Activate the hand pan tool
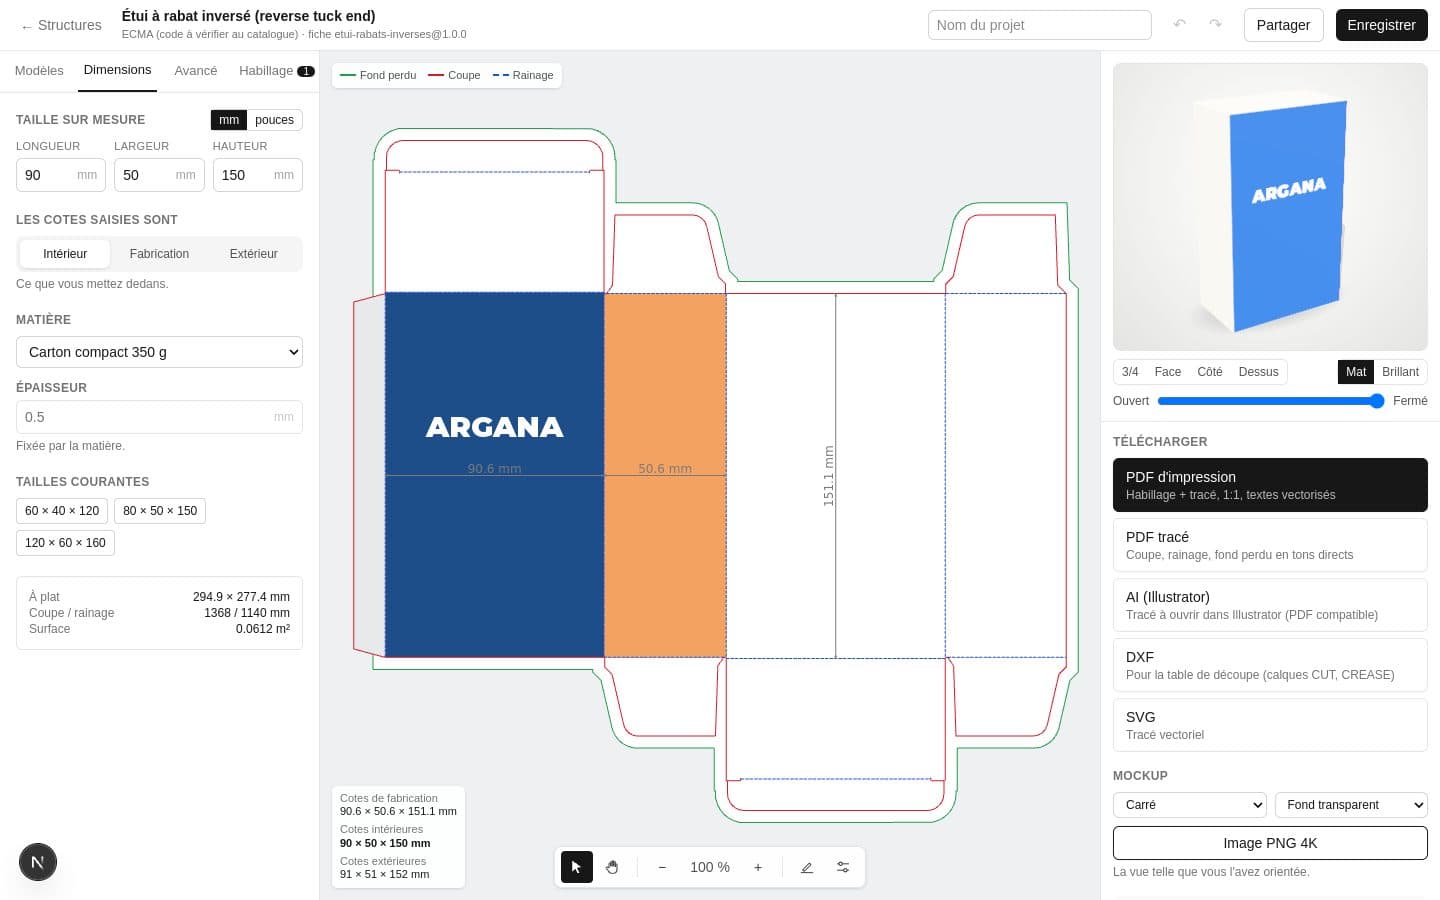 612,867
